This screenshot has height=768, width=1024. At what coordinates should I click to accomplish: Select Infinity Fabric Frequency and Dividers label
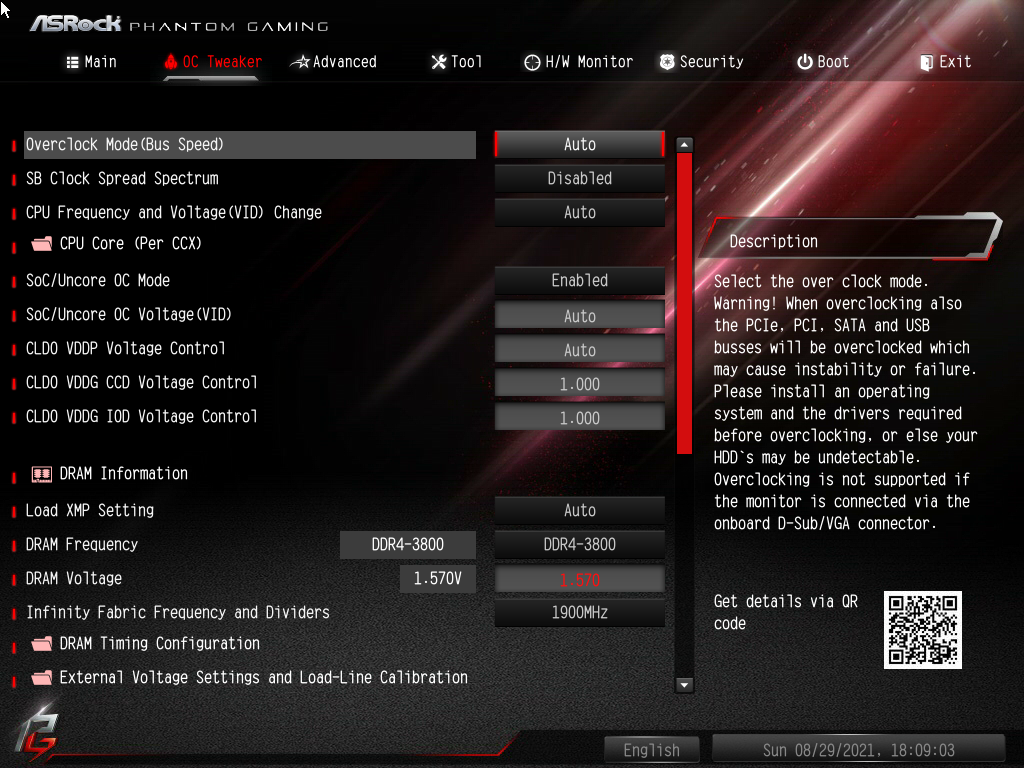click(x=178, y=612)
